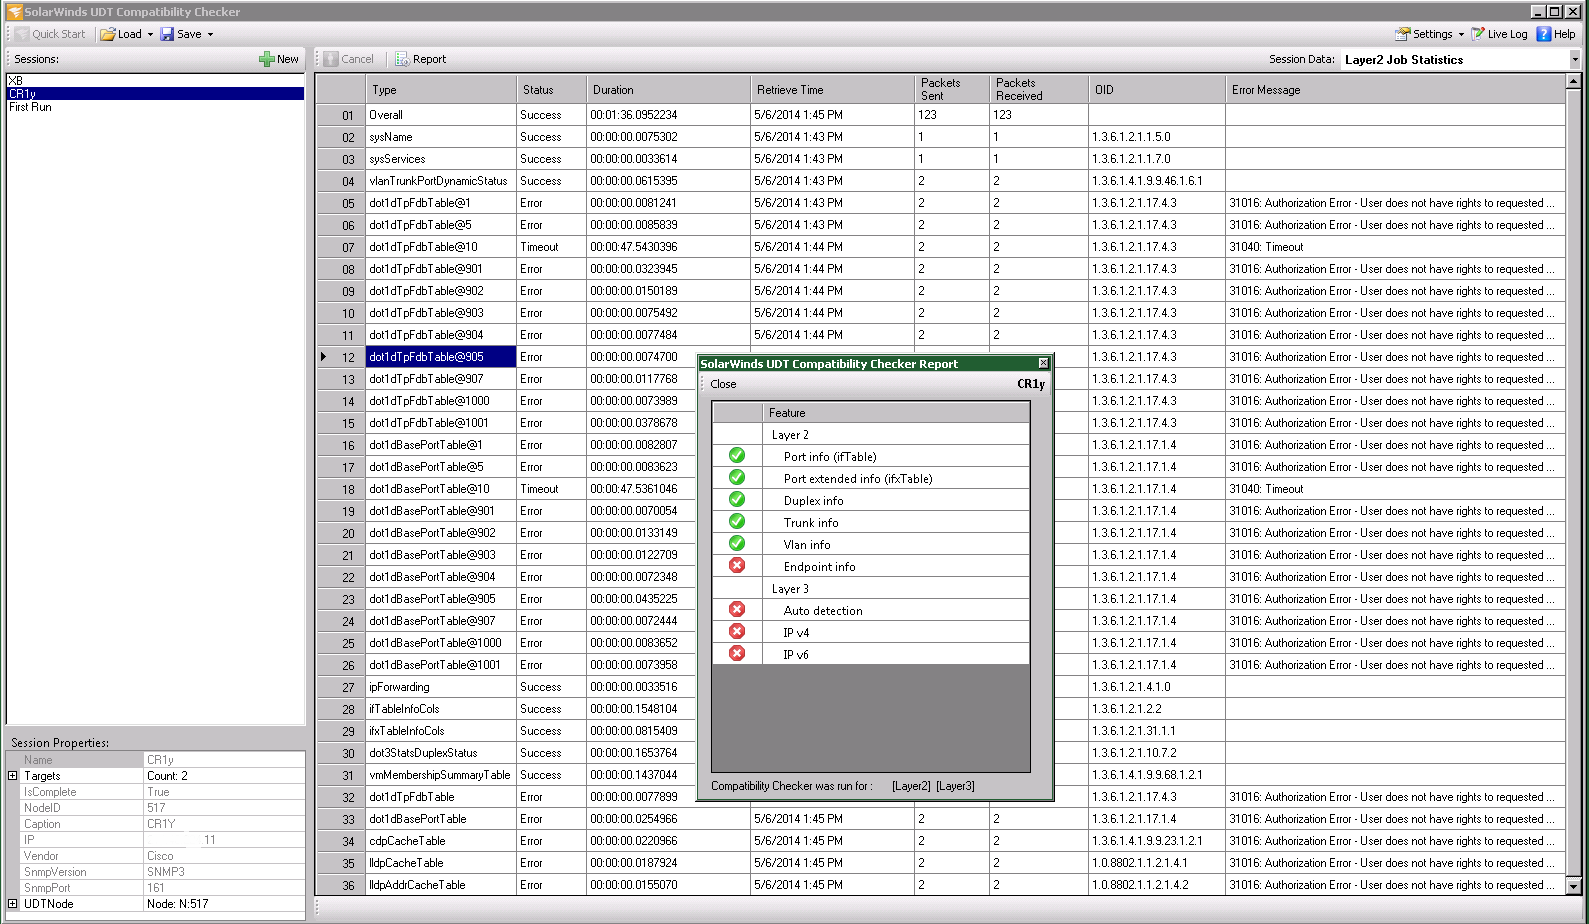Click the Save floppy disk icon
This screenshot has width=1589, height=924.
pyautogui.click(x=167, y=34)
